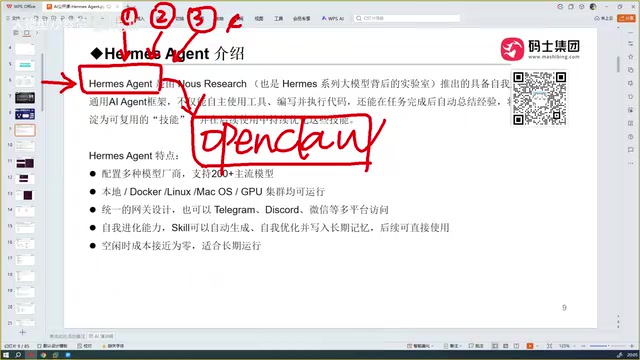Open slideshow options dropdown arrow
640x360 pixels.
[x=537, y=346]
